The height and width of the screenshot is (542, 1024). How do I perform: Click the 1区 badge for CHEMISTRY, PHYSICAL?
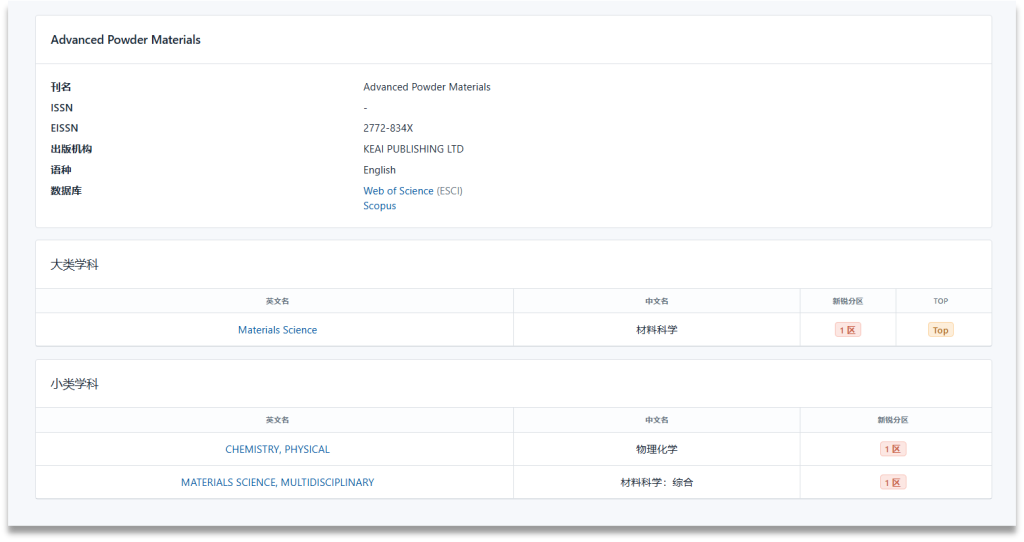click(x=893, y=450)
